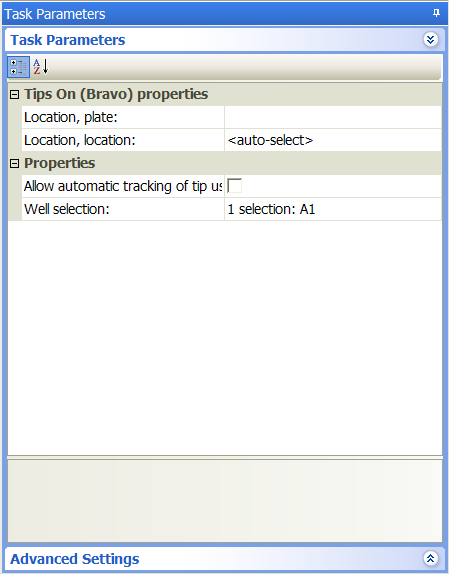
Task: Click the Properties category heading
Action: tap(60, 163)
